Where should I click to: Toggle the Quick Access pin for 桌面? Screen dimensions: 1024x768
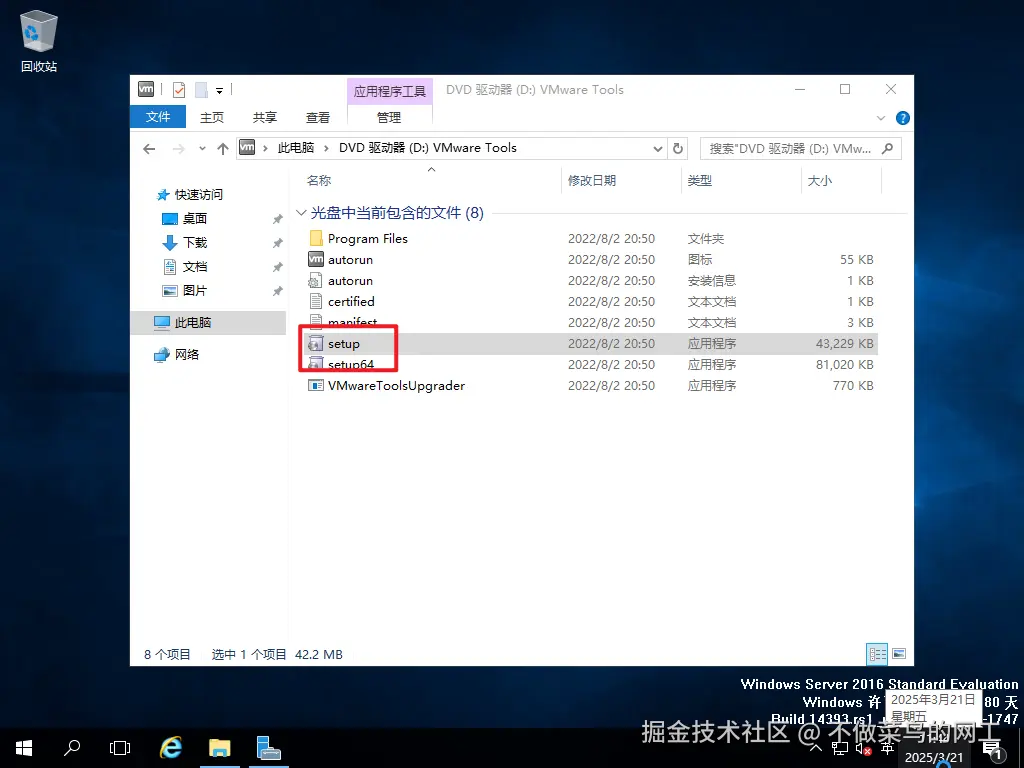click(x=278, y=218)
